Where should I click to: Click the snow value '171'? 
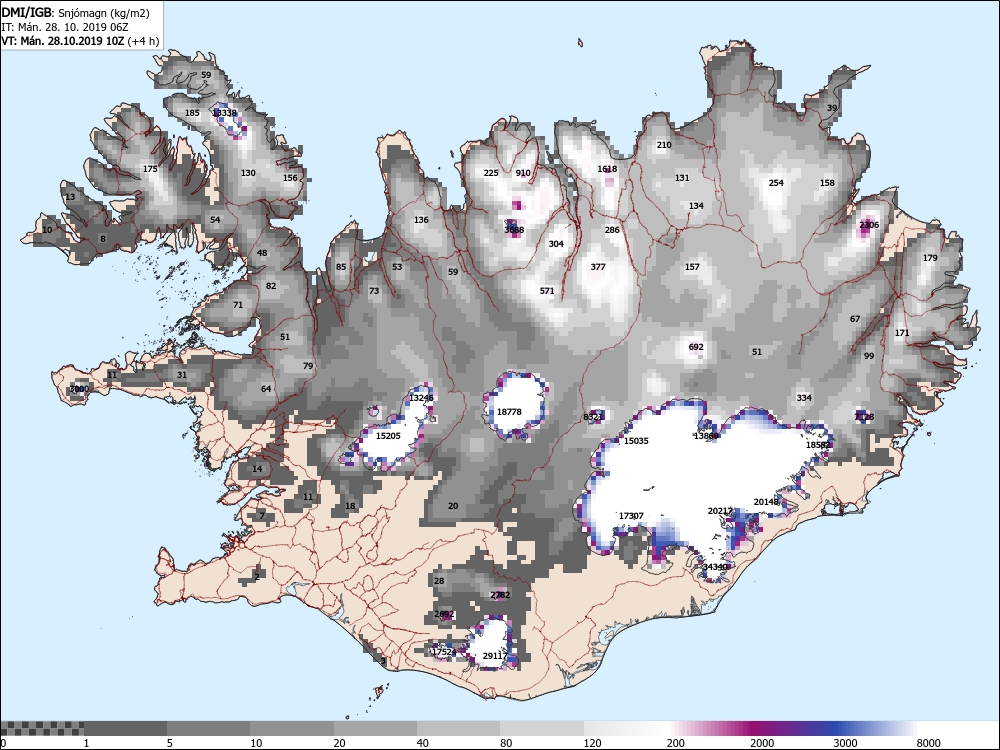point(902,333)
